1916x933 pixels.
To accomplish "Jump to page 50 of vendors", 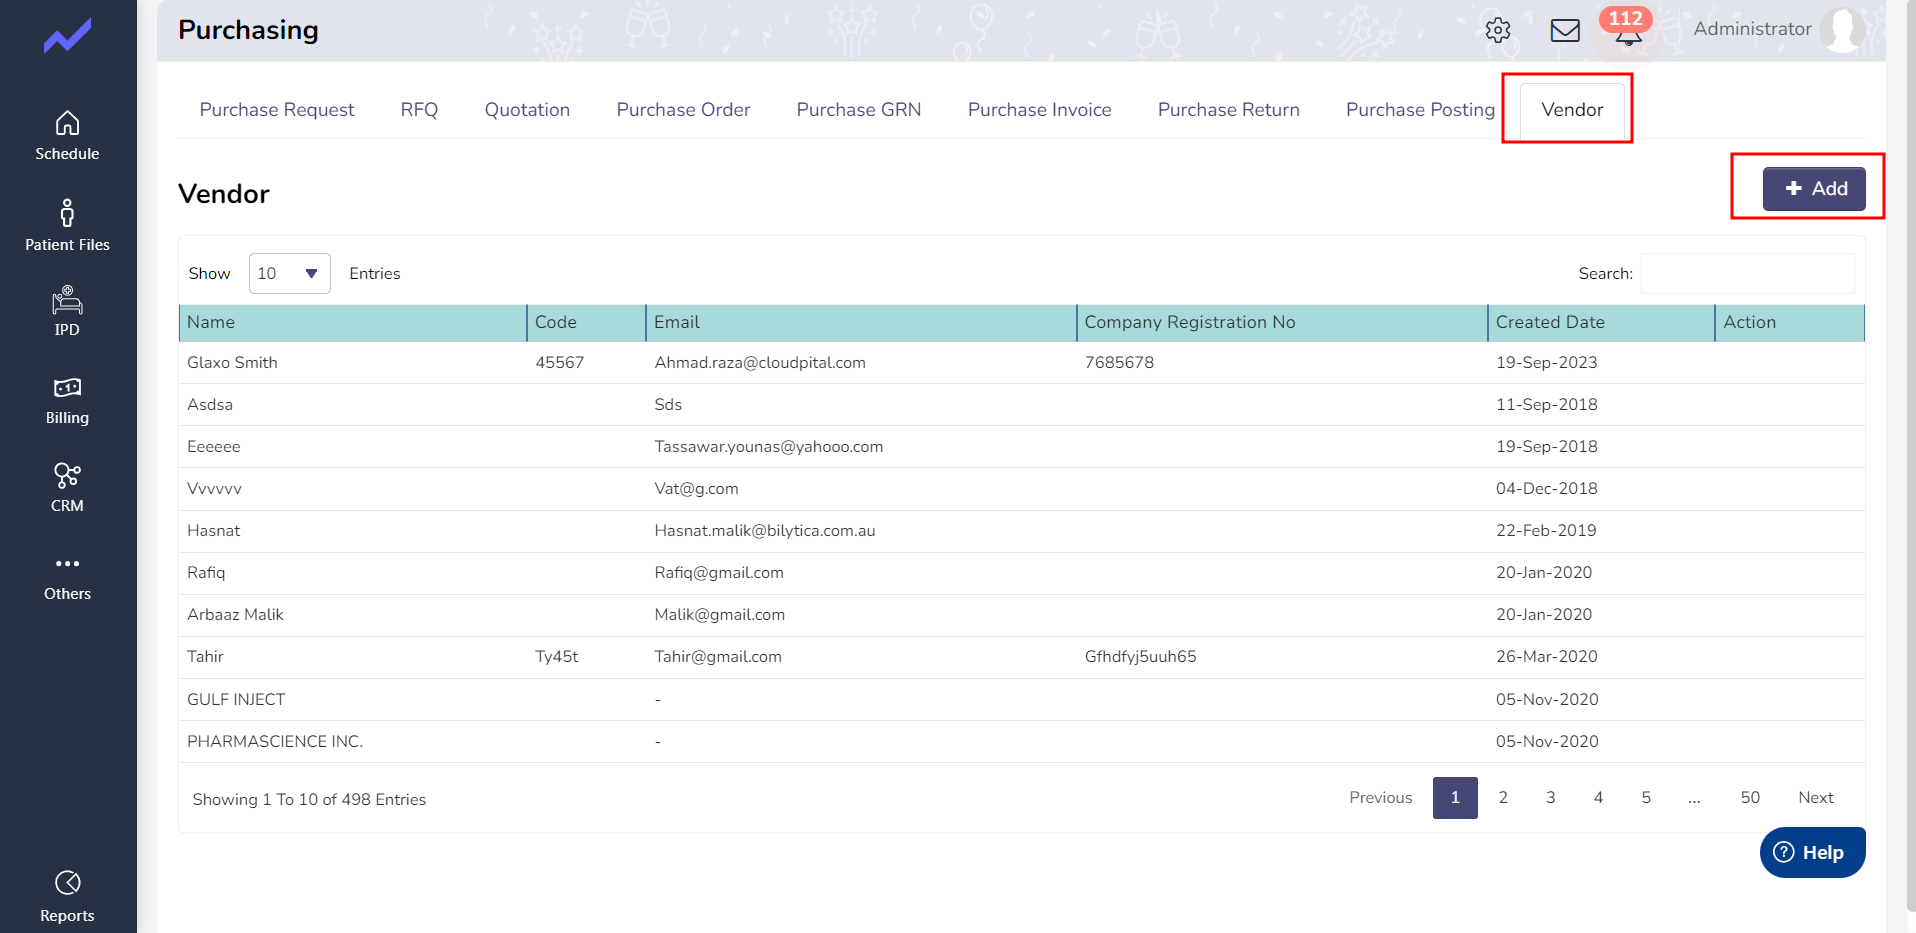I will coord(1750,797).
